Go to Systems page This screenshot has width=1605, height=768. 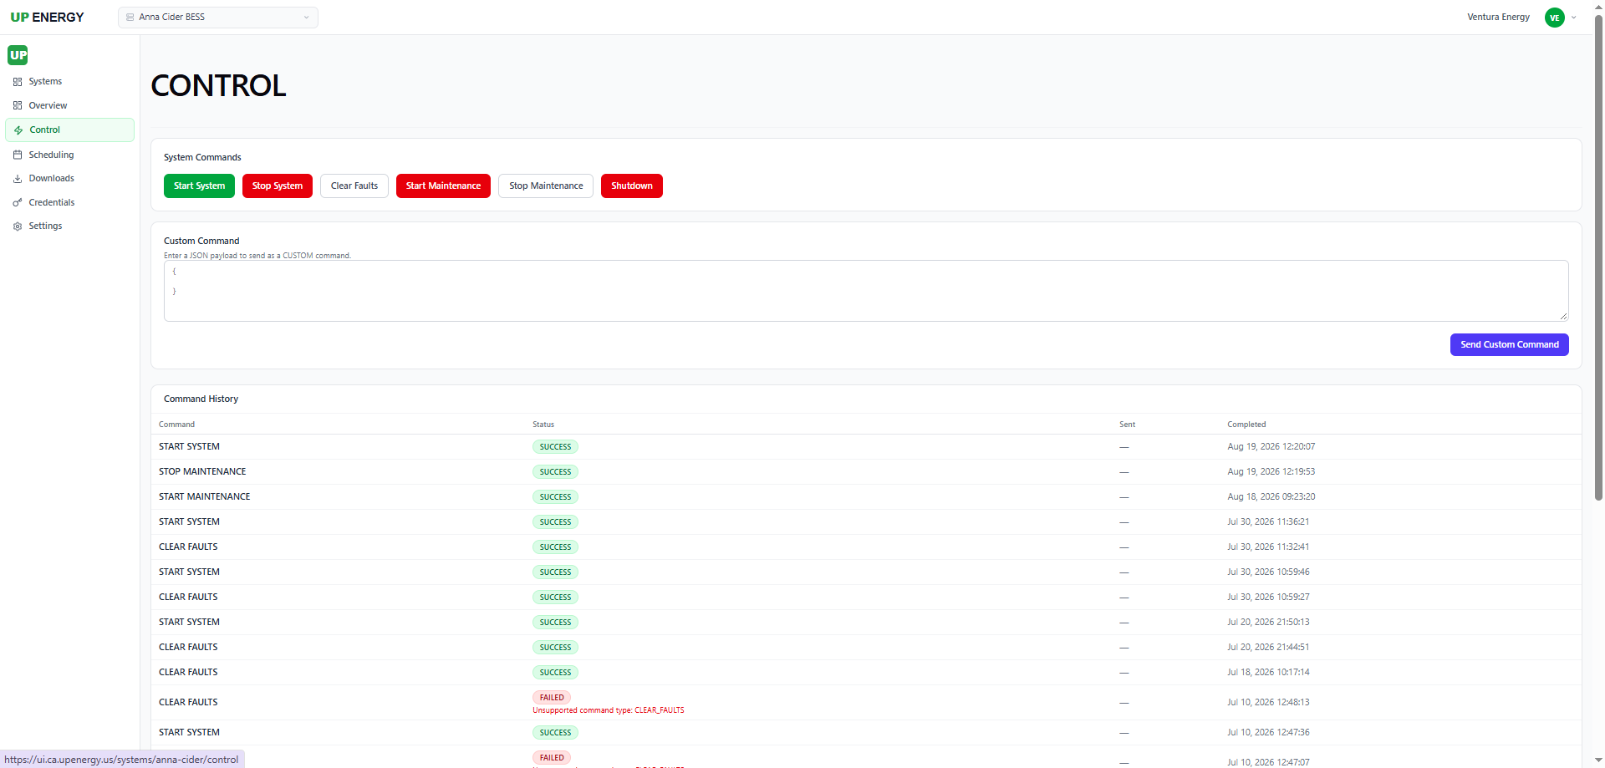tap(70, 82)
